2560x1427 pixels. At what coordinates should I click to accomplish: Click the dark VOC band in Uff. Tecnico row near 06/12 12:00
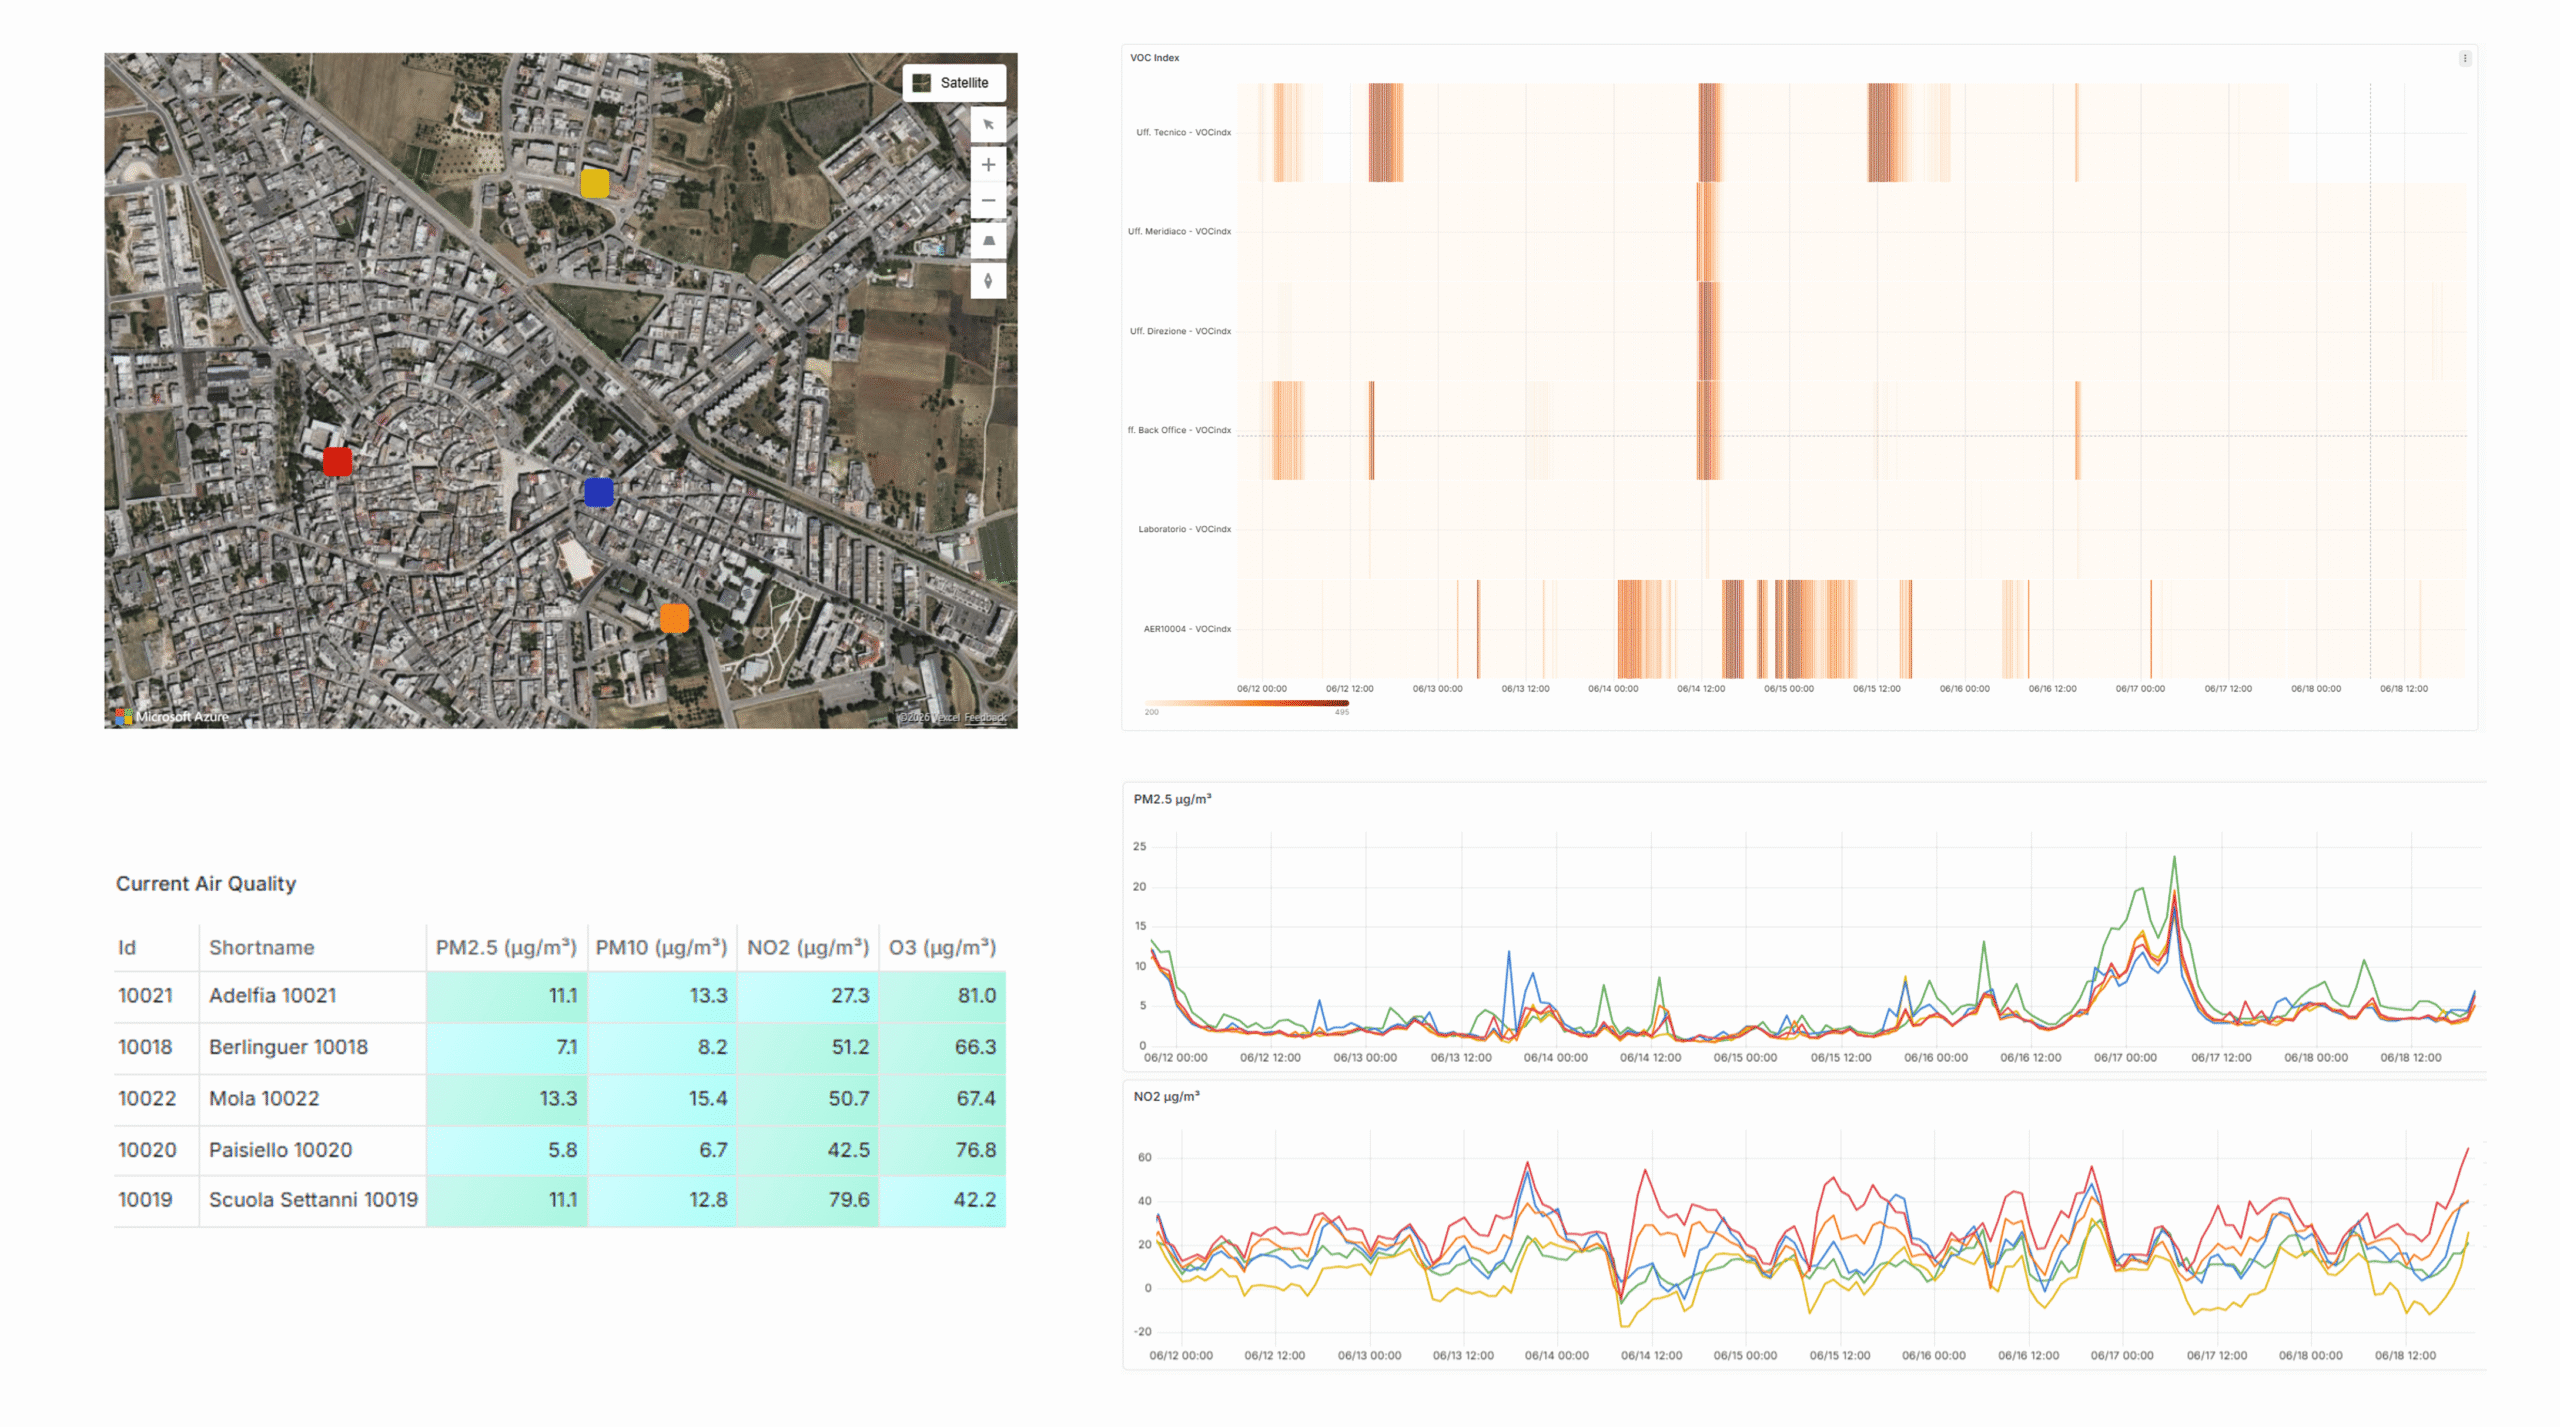[1385, 132]
